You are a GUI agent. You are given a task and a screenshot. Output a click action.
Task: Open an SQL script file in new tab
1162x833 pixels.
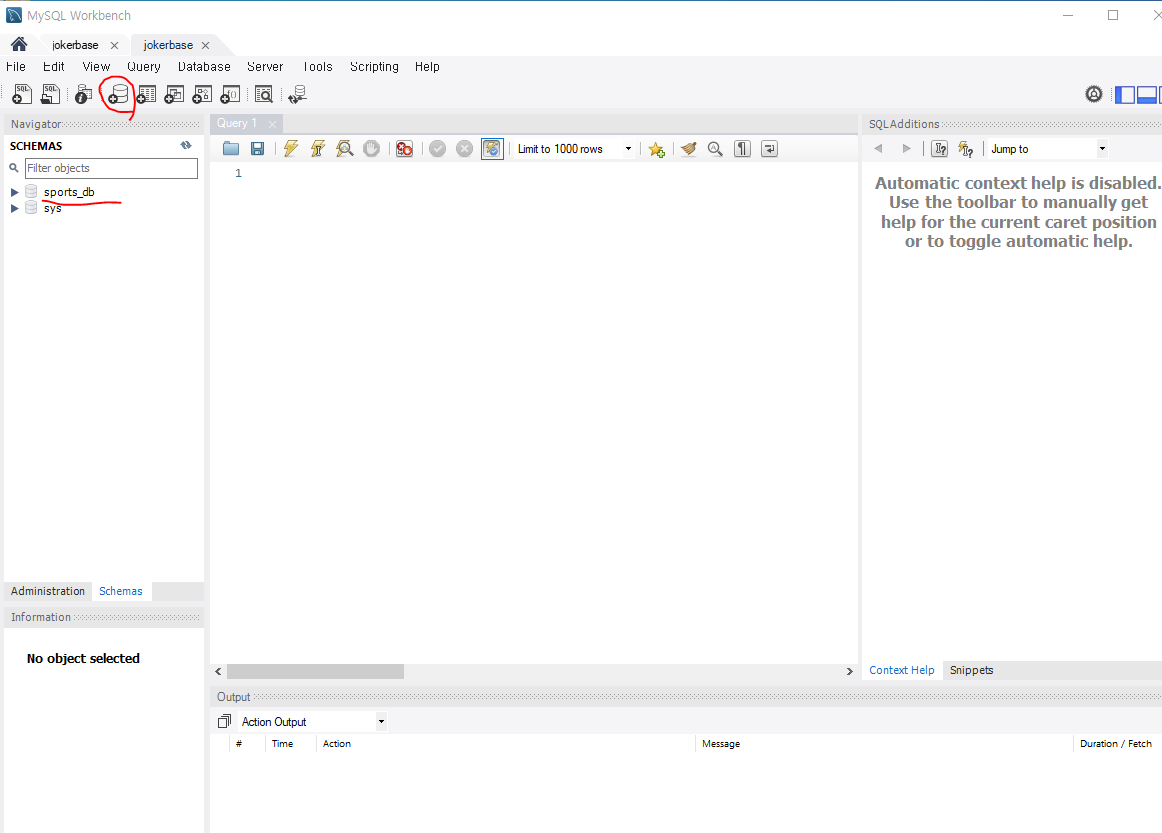tap(50, 94)
